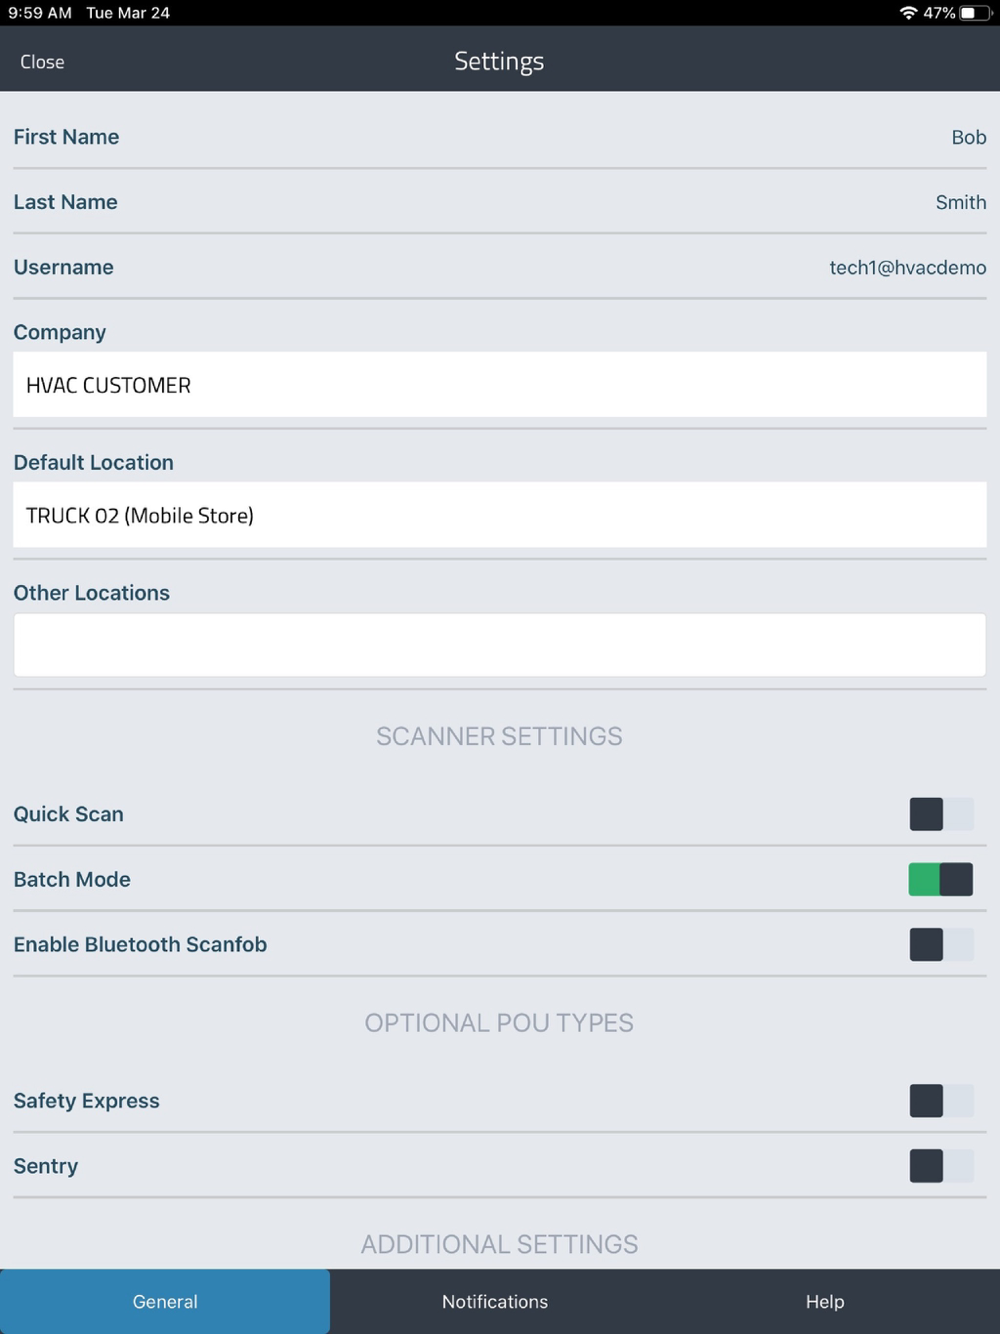Tap the battery icon in status bar

pyautogui.click(x=974, y=13)
